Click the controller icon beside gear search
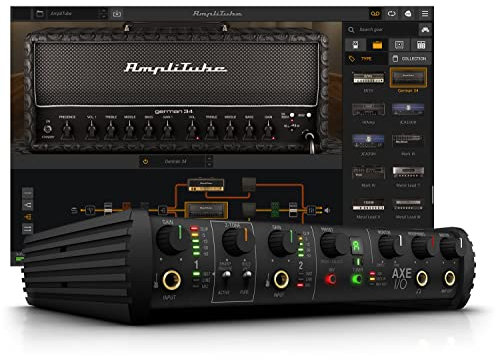496x360 pixels. (425, 30)
